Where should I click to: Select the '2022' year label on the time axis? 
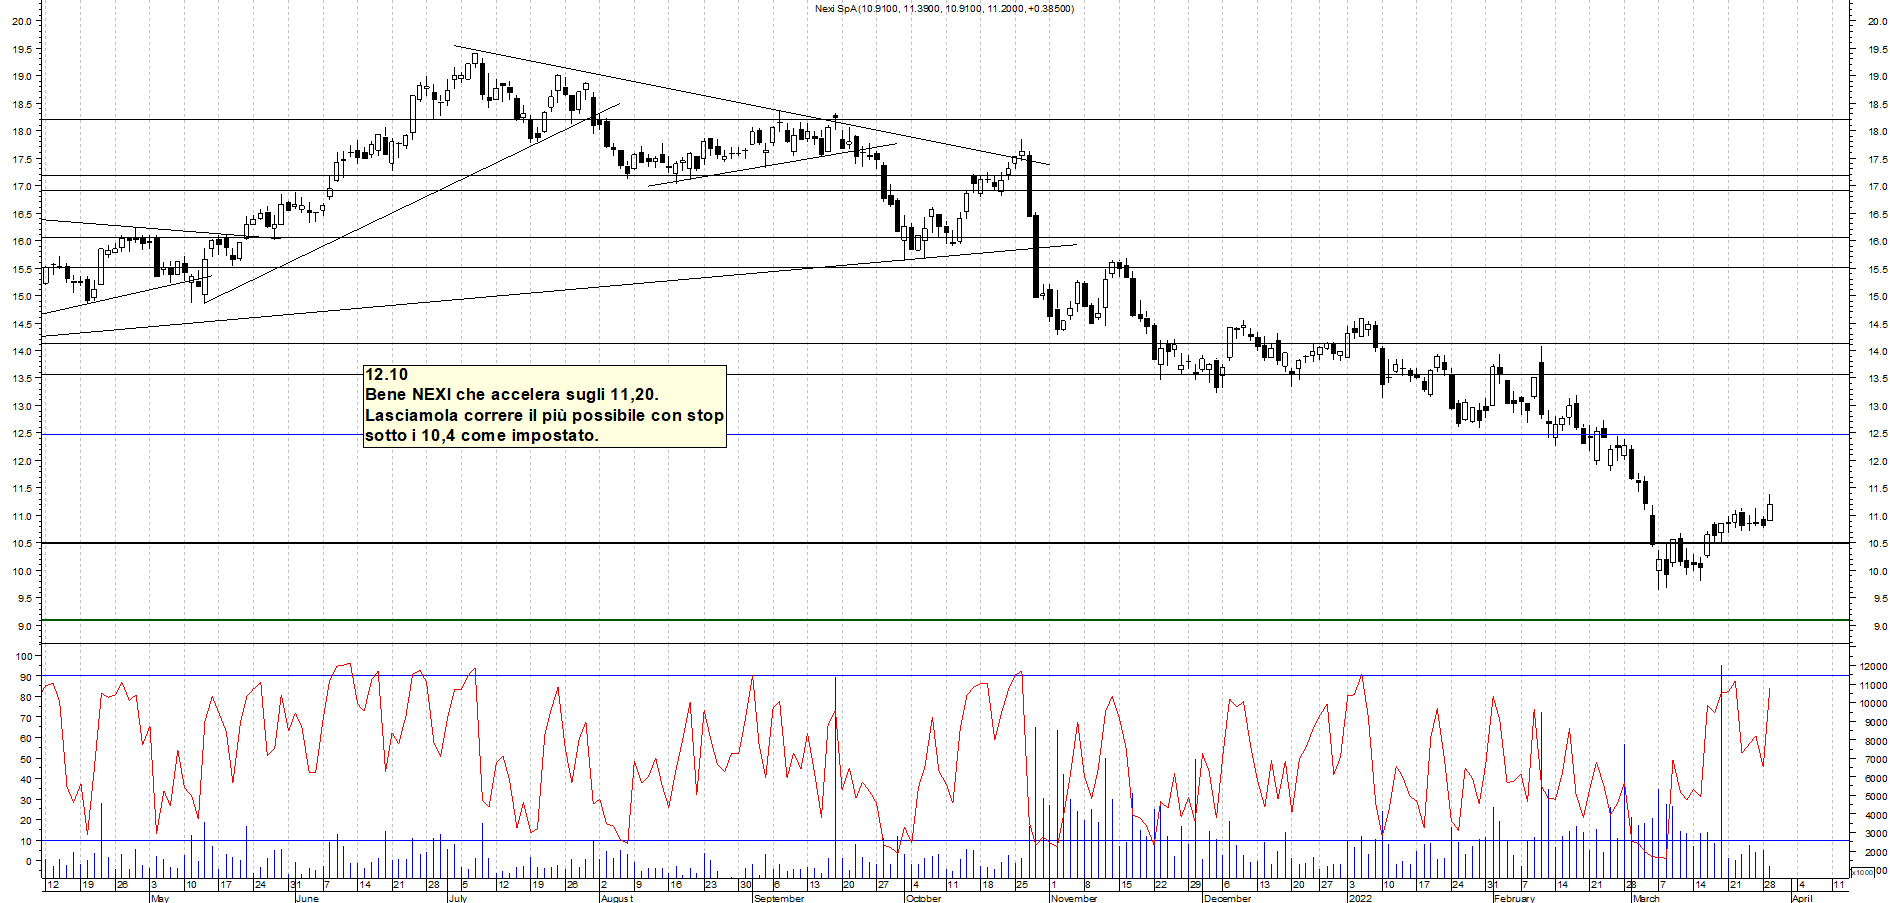1360,898
